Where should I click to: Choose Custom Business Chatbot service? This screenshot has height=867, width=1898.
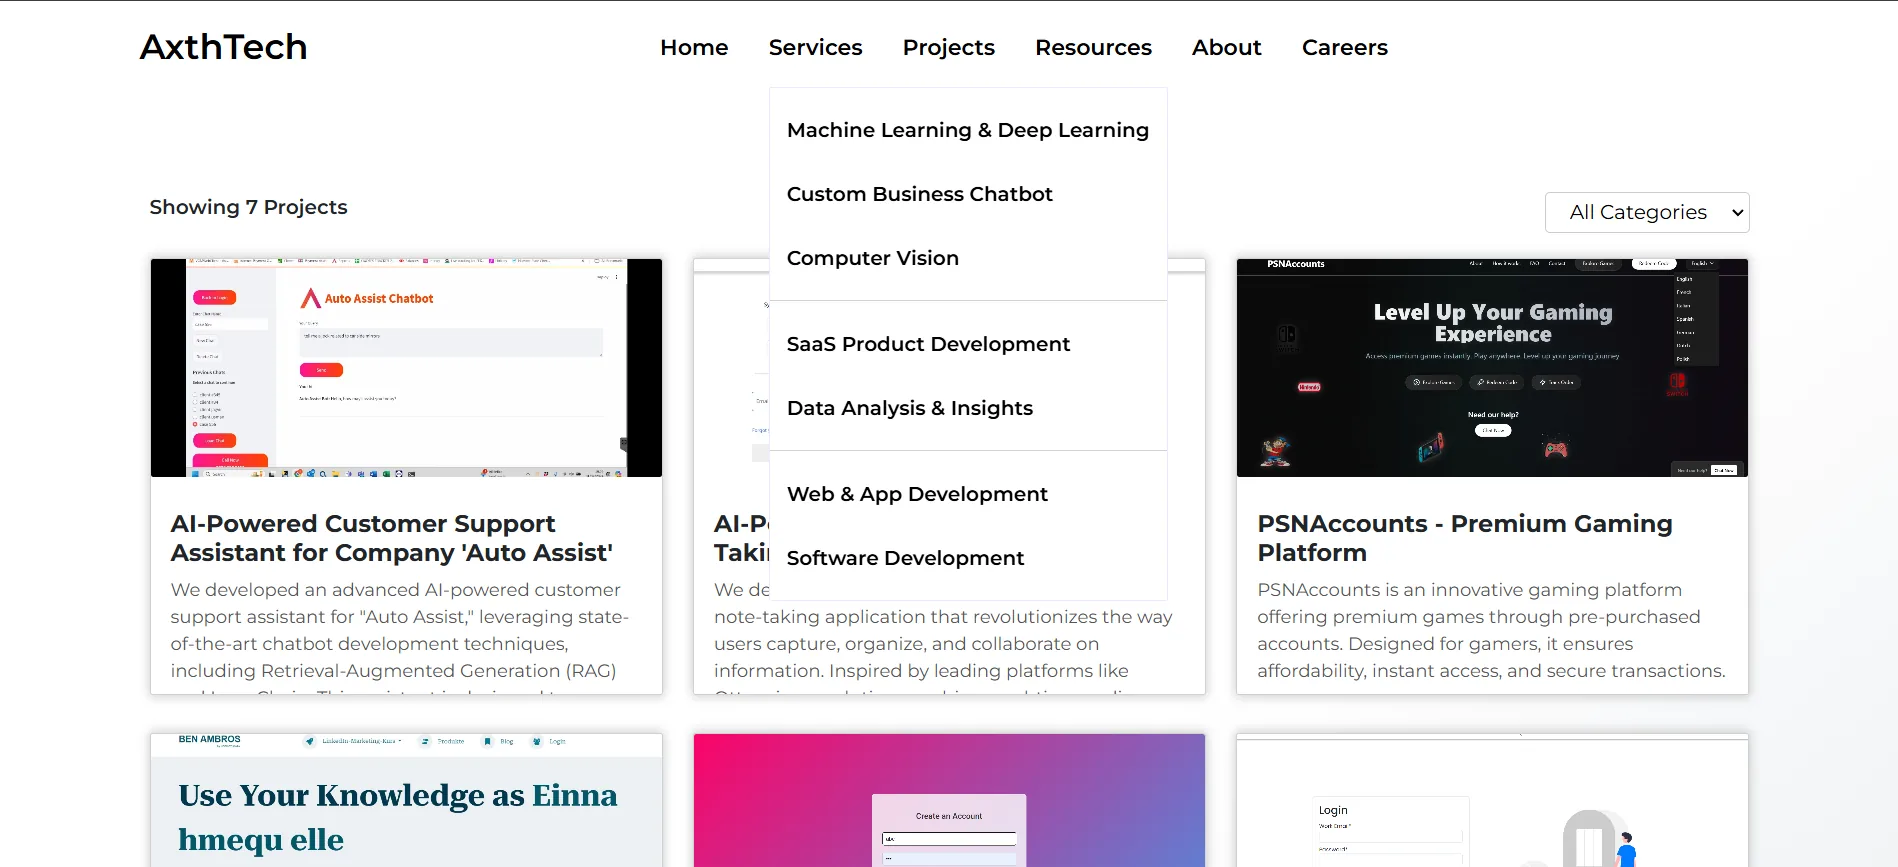(919, 194)
